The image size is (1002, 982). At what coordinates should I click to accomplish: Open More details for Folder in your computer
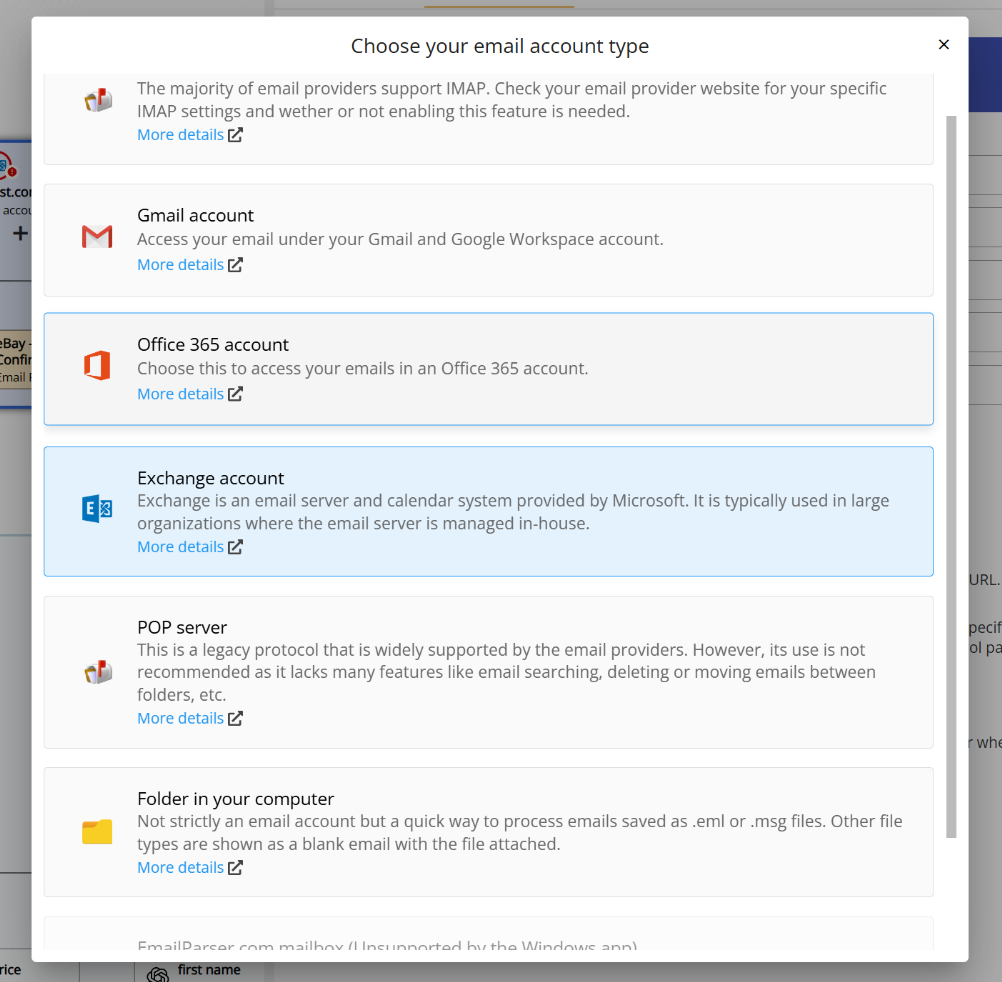[180, 867]
